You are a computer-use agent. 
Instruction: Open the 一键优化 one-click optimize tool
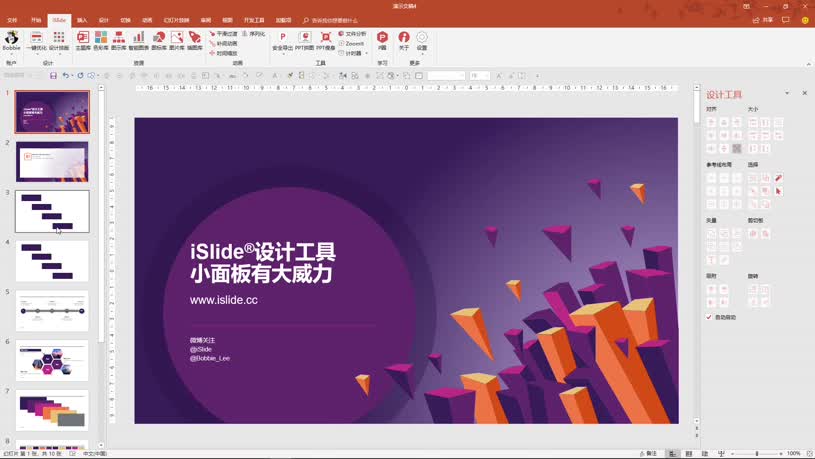coord(36,41)
